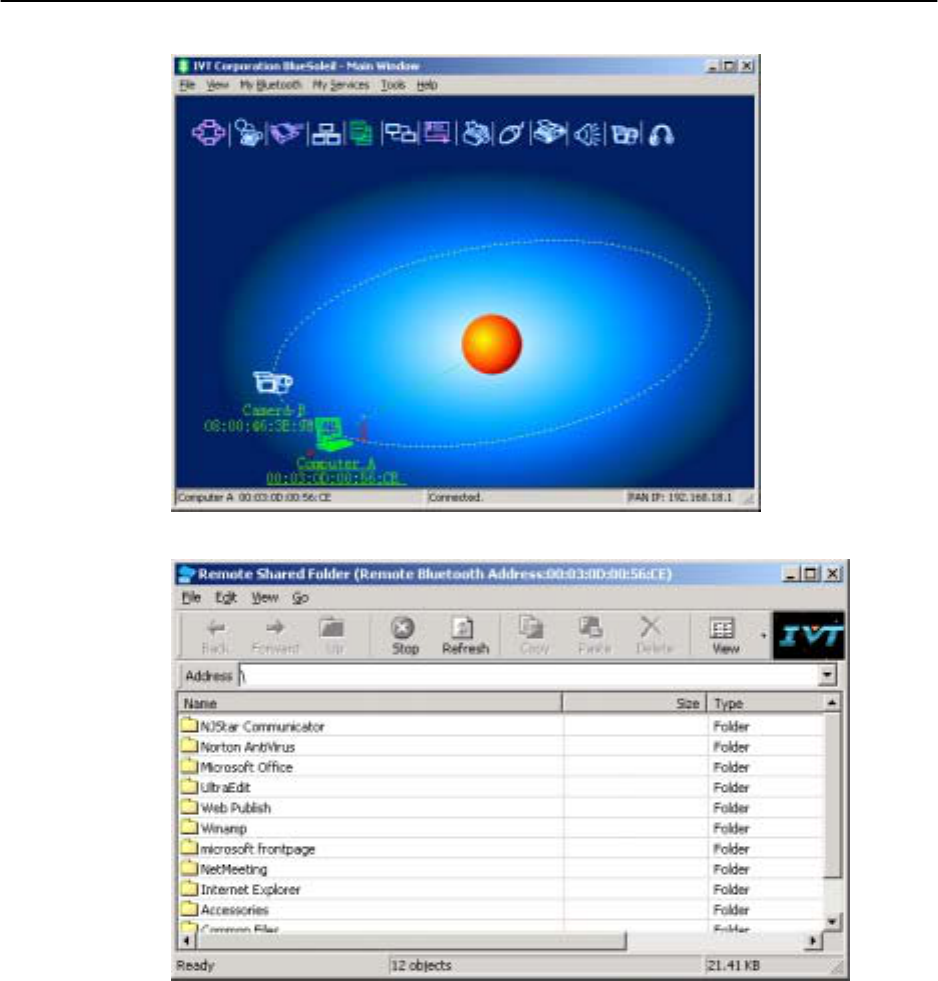Image resolution: width=938 pixels, height=981 pixels.
Task: Click the horizontal scrollbar left arrow
Action: click(186, 940)
